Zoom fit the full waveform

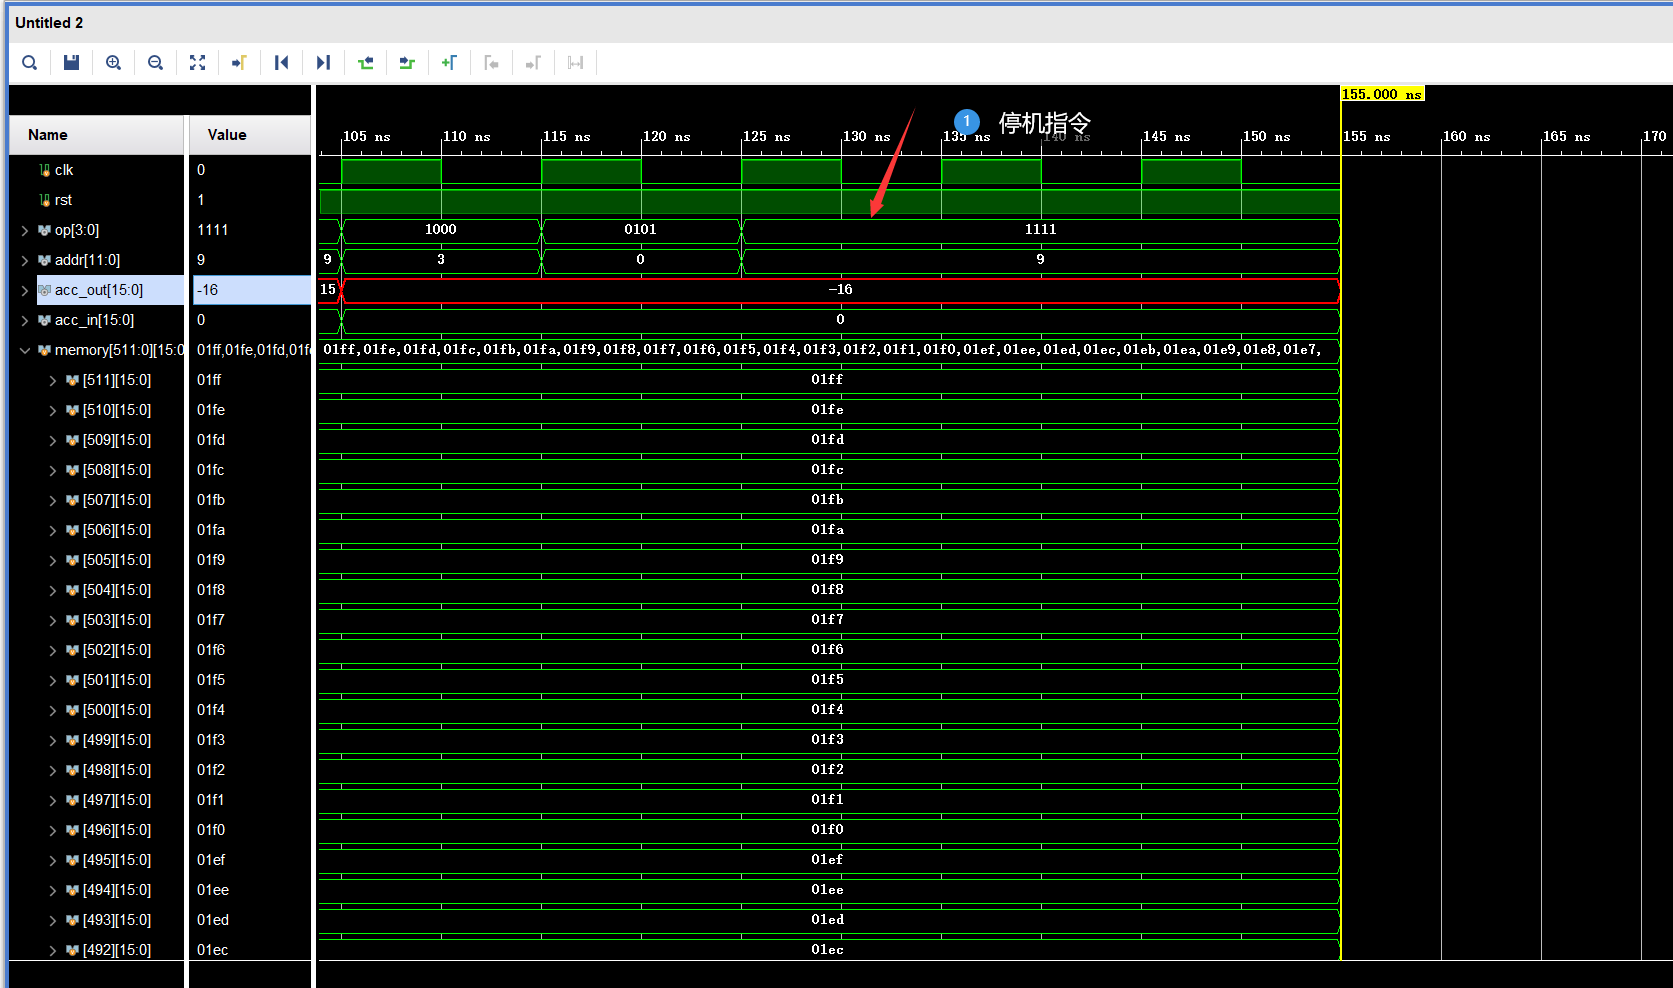[x=197, y=63]
